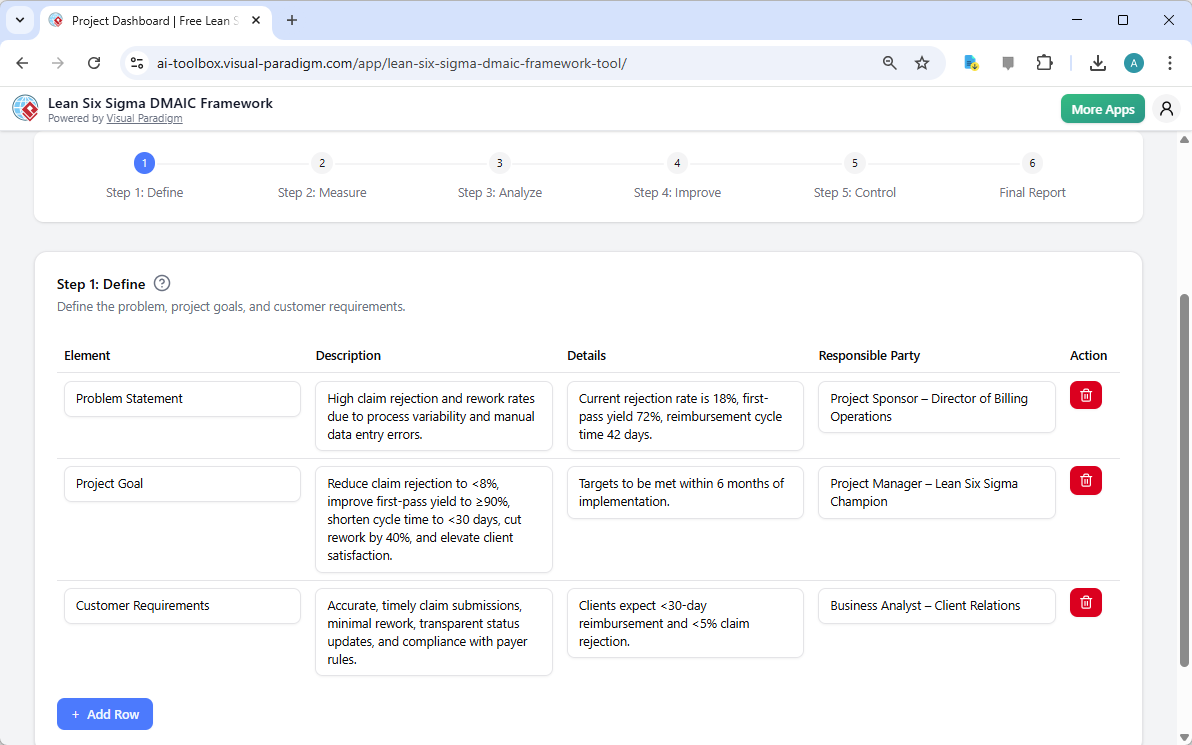Open Chrome's three-dot menu
This screenshot has width=1192, height=745.
pos(1170,62)
